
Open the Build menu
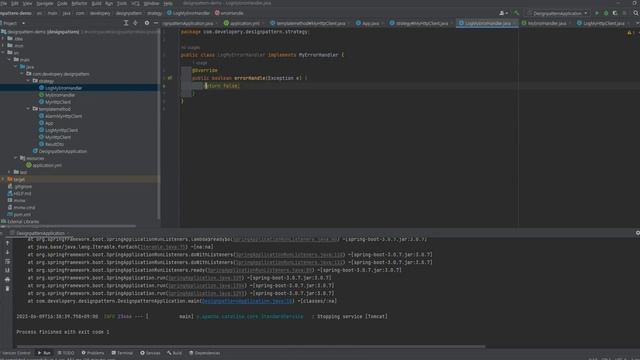(96, 3)
